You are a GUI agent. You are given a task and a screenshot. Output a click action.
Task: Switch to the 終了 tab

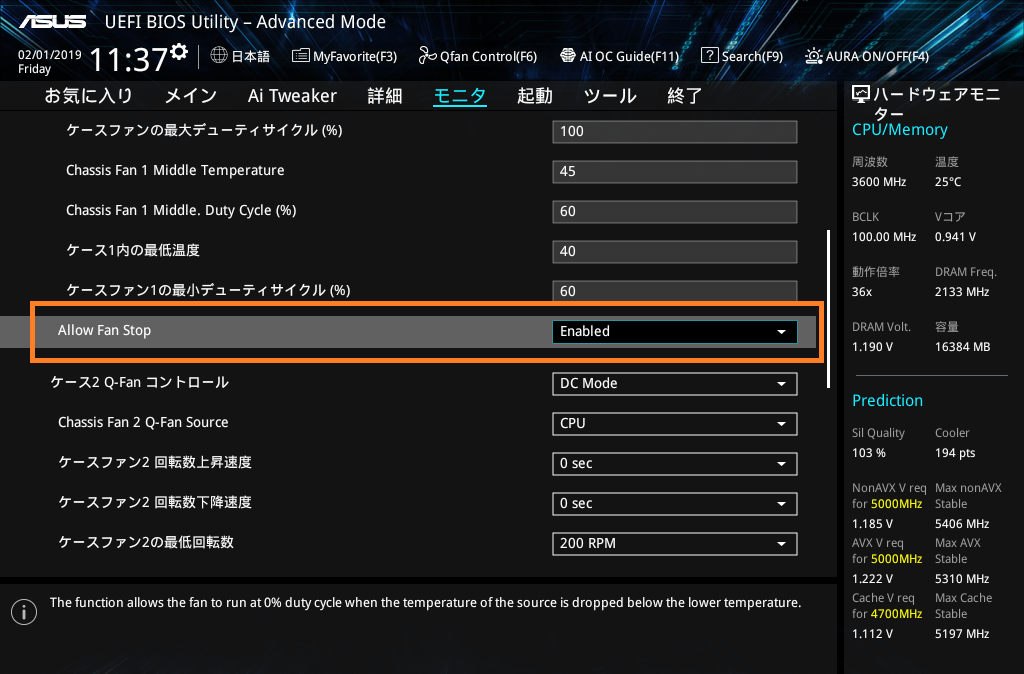coord(685,96)
